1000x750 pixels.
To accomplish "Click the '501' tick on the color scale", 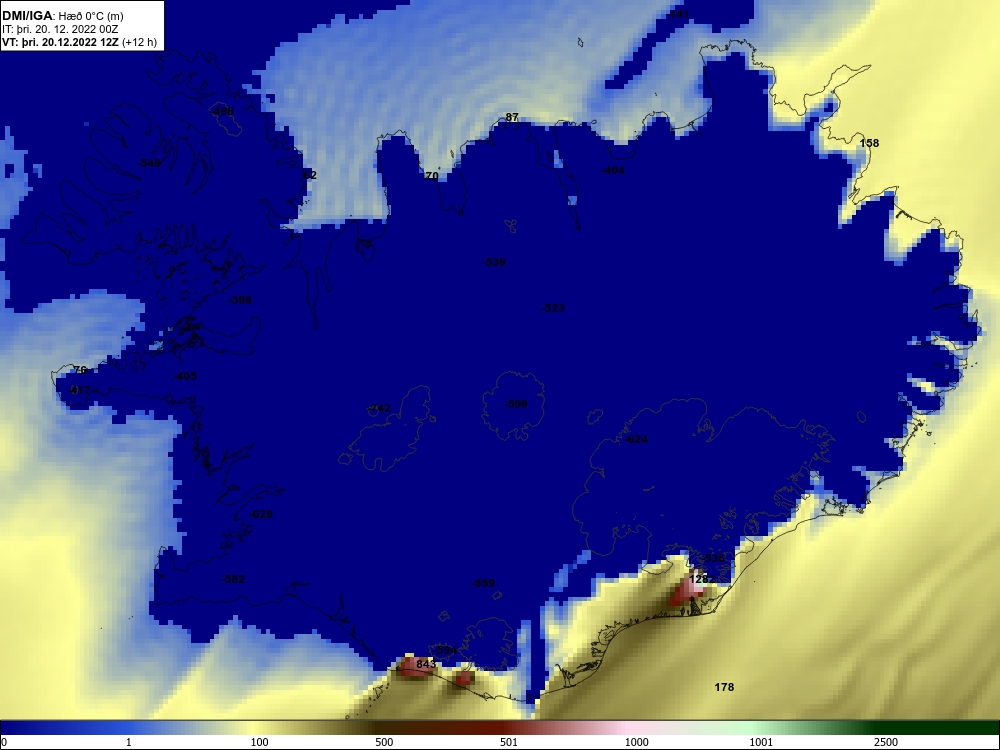I will tap(508, 742).
